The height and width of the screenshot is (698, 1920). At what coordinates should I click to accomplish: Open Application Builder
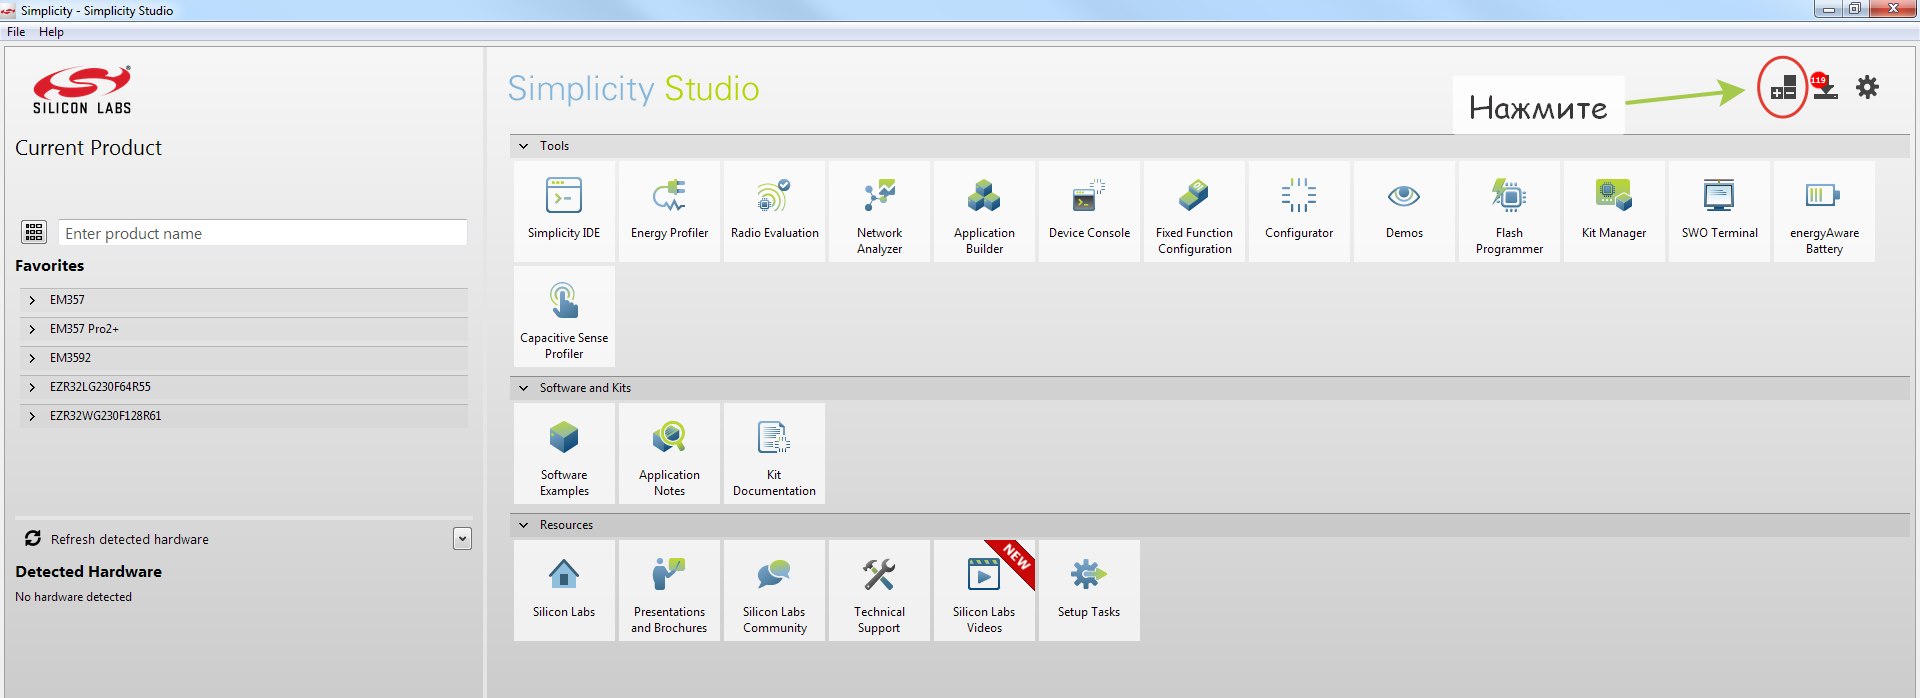click(984, 211)
